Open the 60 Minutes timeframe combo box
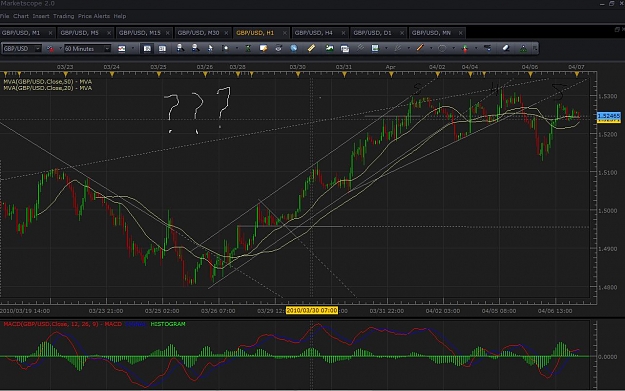 [87, 49]
